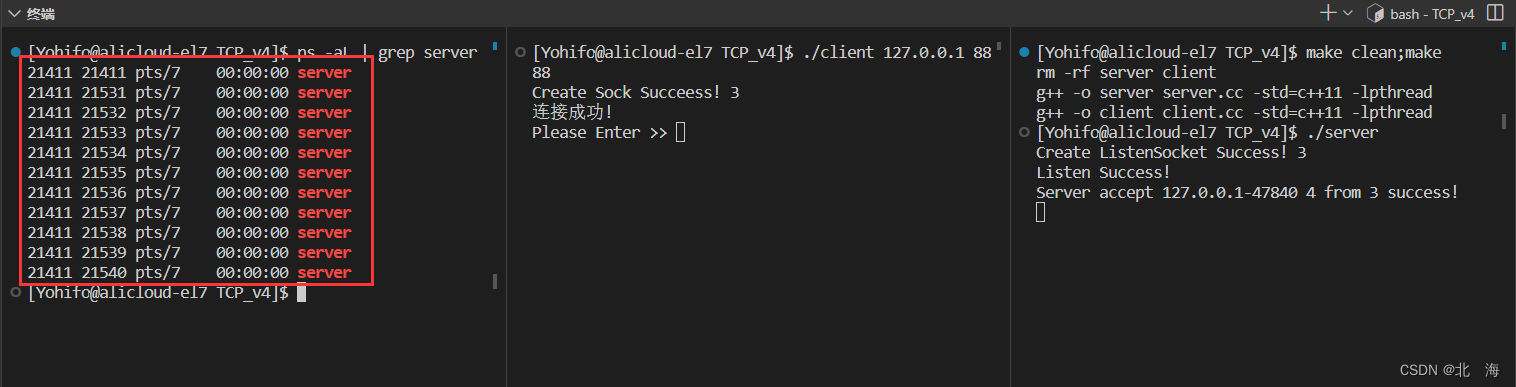Open the launch profile dropdown arrow

coord(1348,13)
